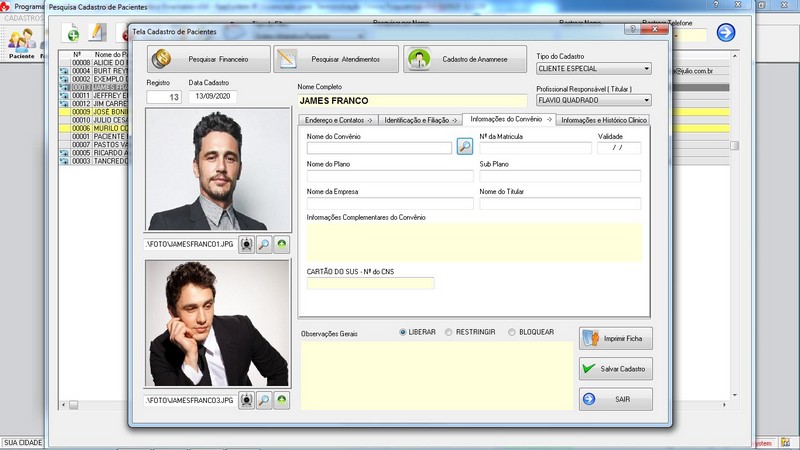The height and width of the screenshot is (450, 800).
Task: Click the Pesquisar Financeiro button
Action: (209, 60)
